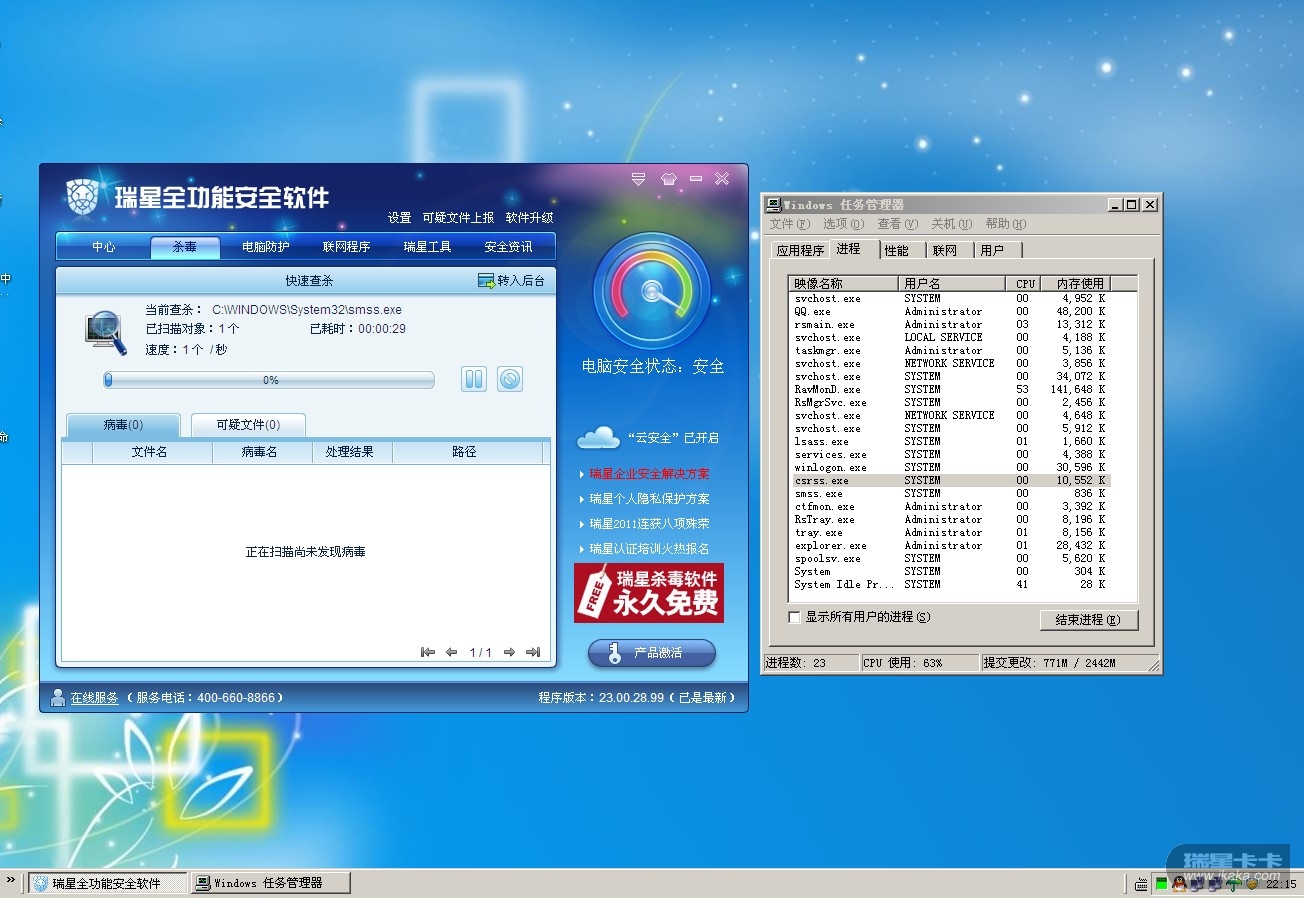Screen dimensions: 1304x898
Task: Sort processes by 内存使用 column
Action: (x=1075, y=284)
